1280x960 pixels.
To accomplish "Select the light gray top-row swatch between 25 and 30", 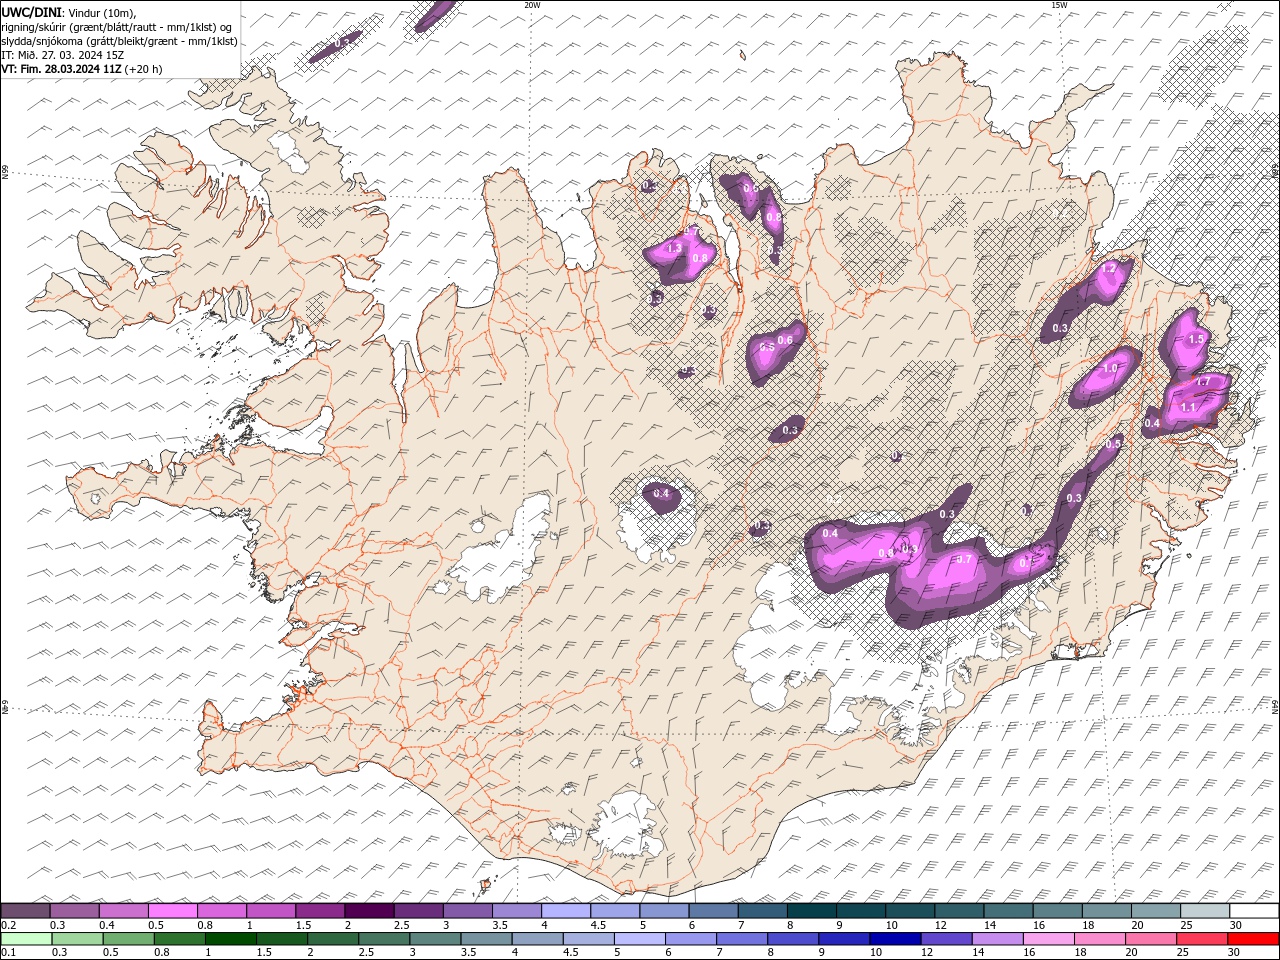I will (1205, 911).
